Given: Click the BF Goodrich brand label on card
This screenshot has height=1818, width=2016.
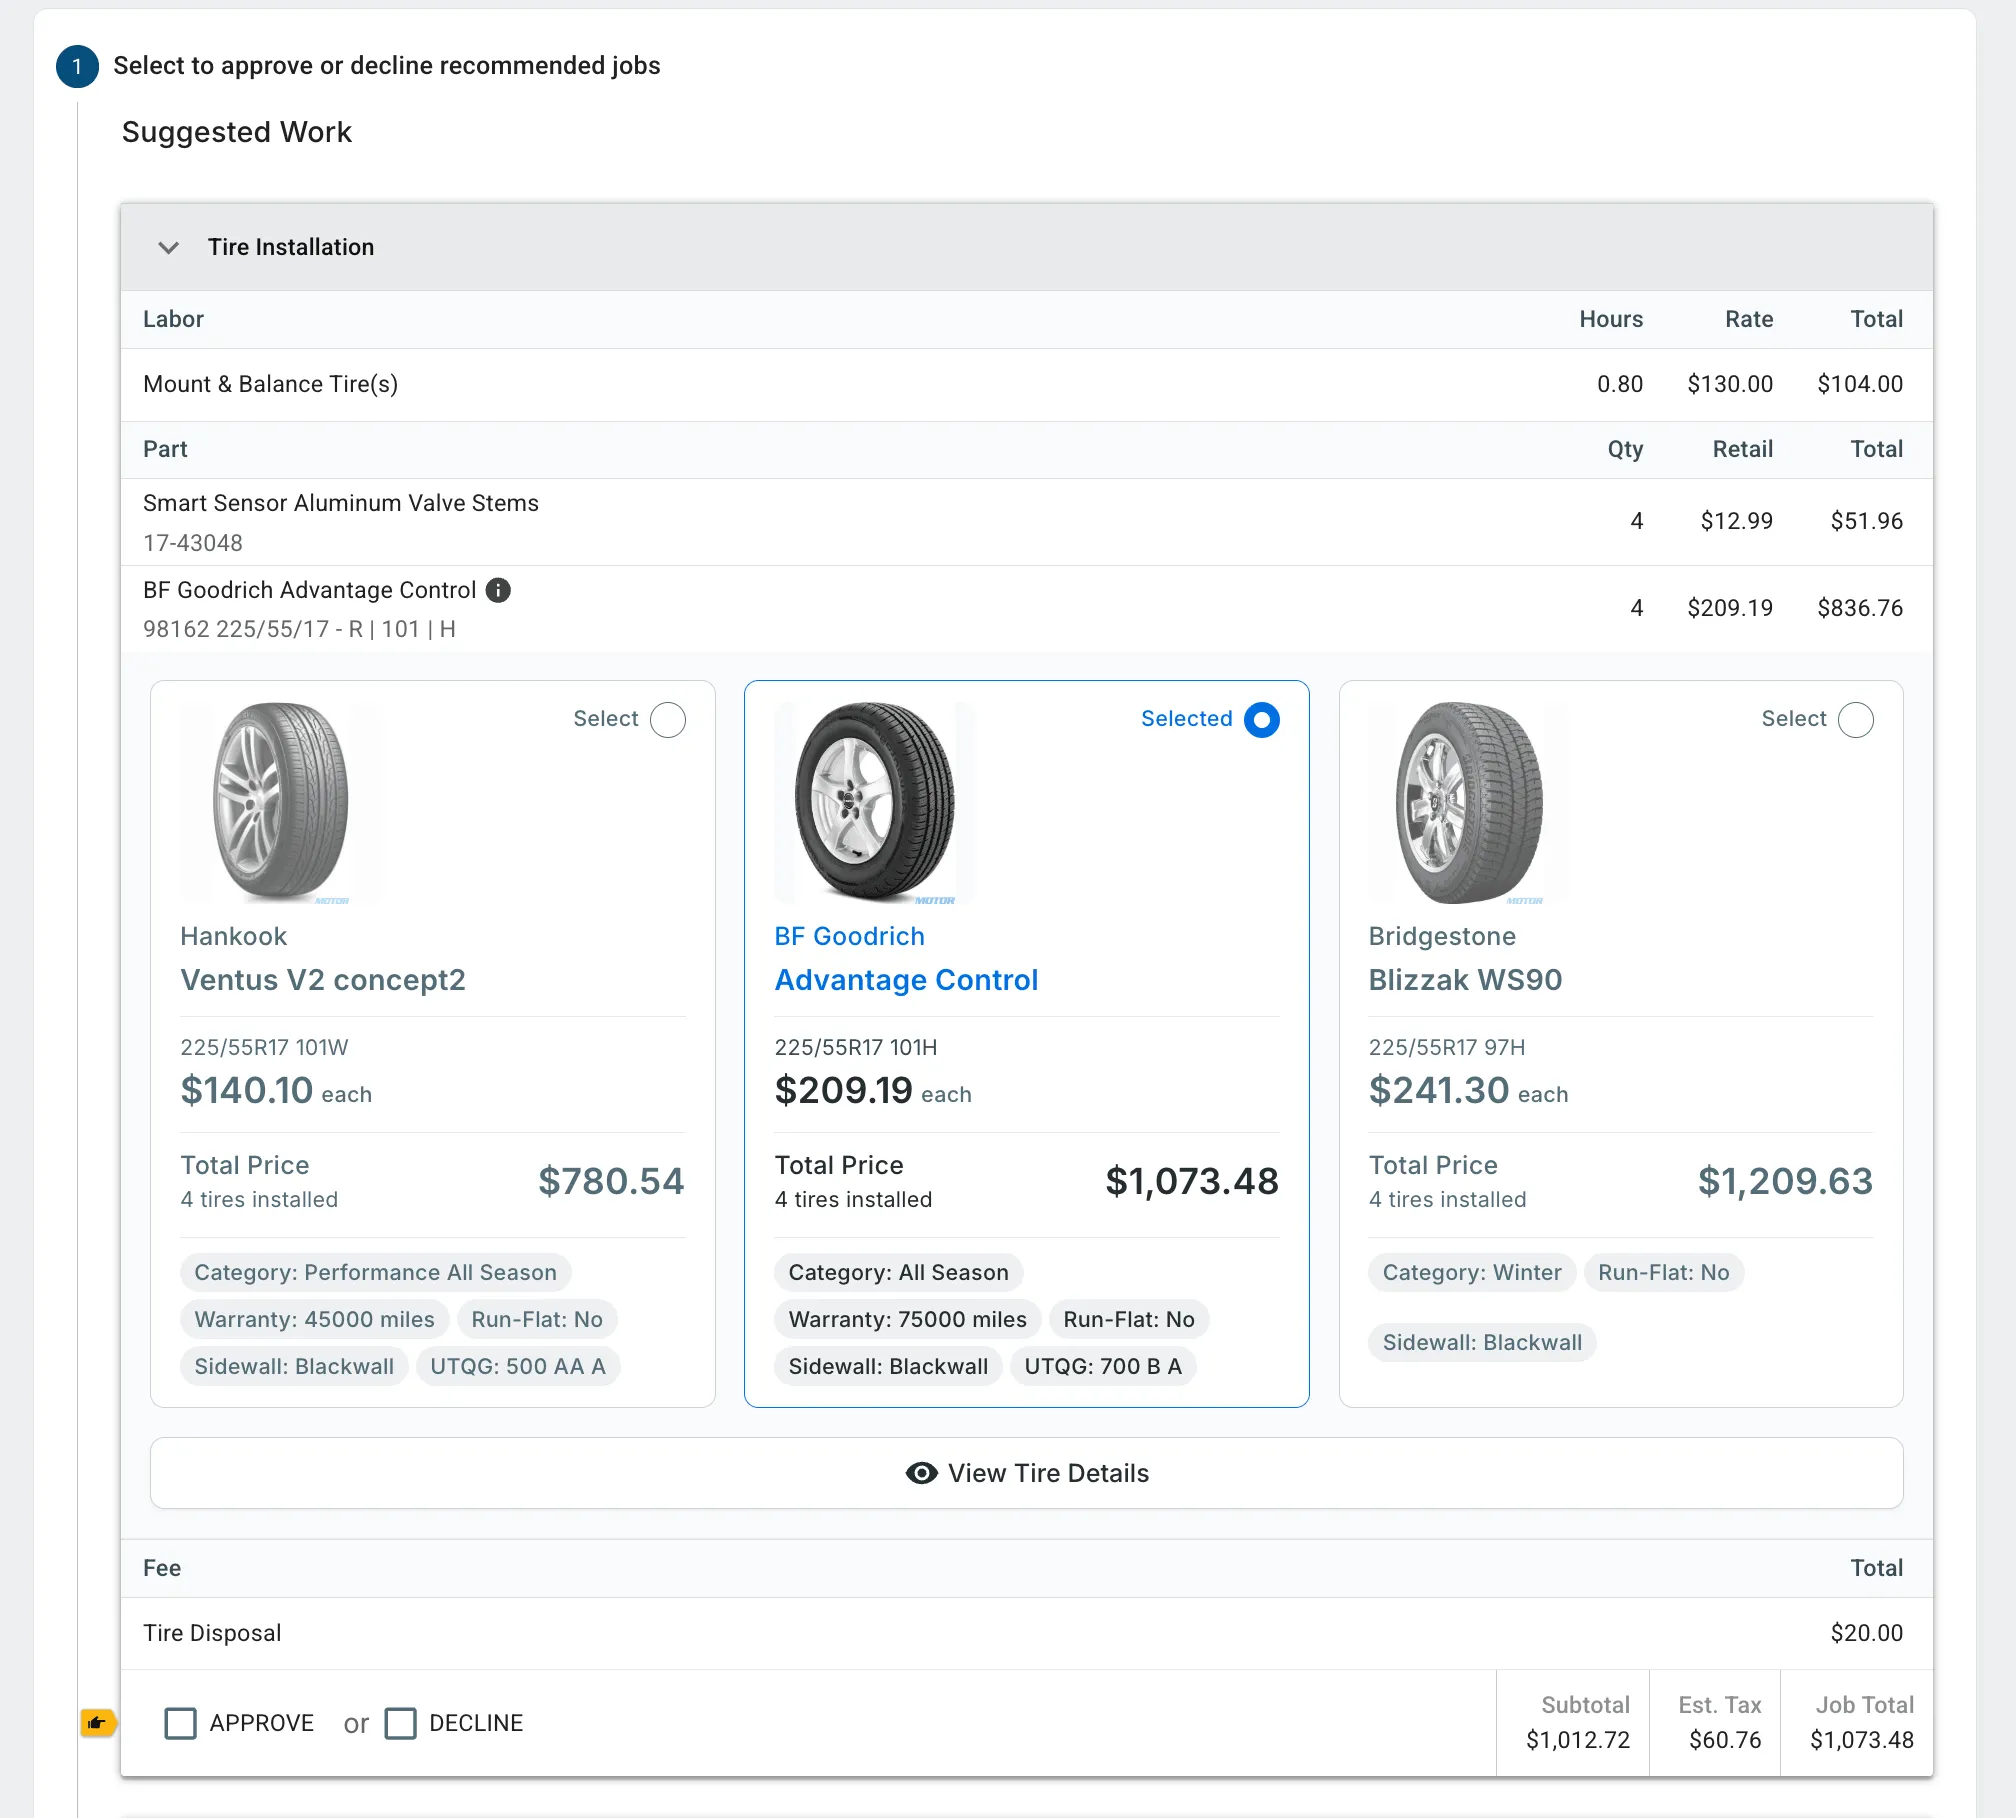Looking at the screenshot, I should coord(850,936).
